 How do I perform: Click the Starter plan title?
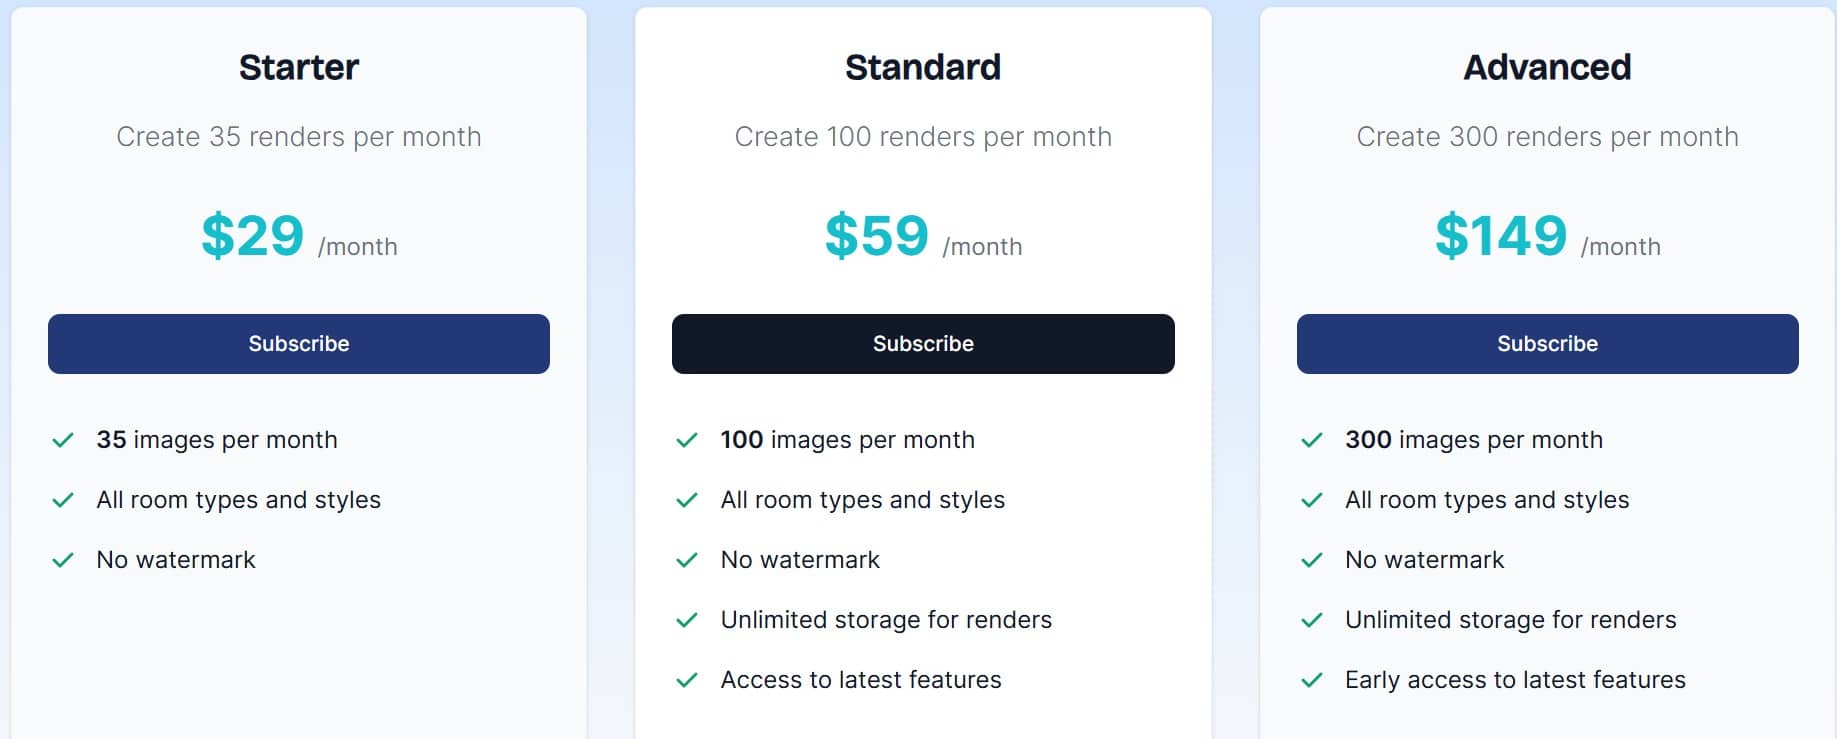click(298, 67)
